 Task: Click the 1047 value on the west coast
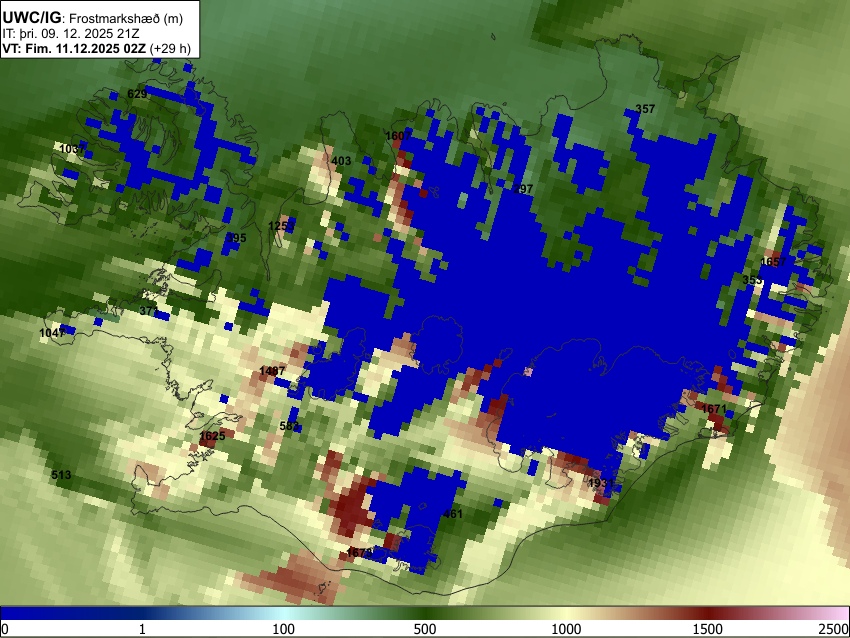[x=52, y=333]
